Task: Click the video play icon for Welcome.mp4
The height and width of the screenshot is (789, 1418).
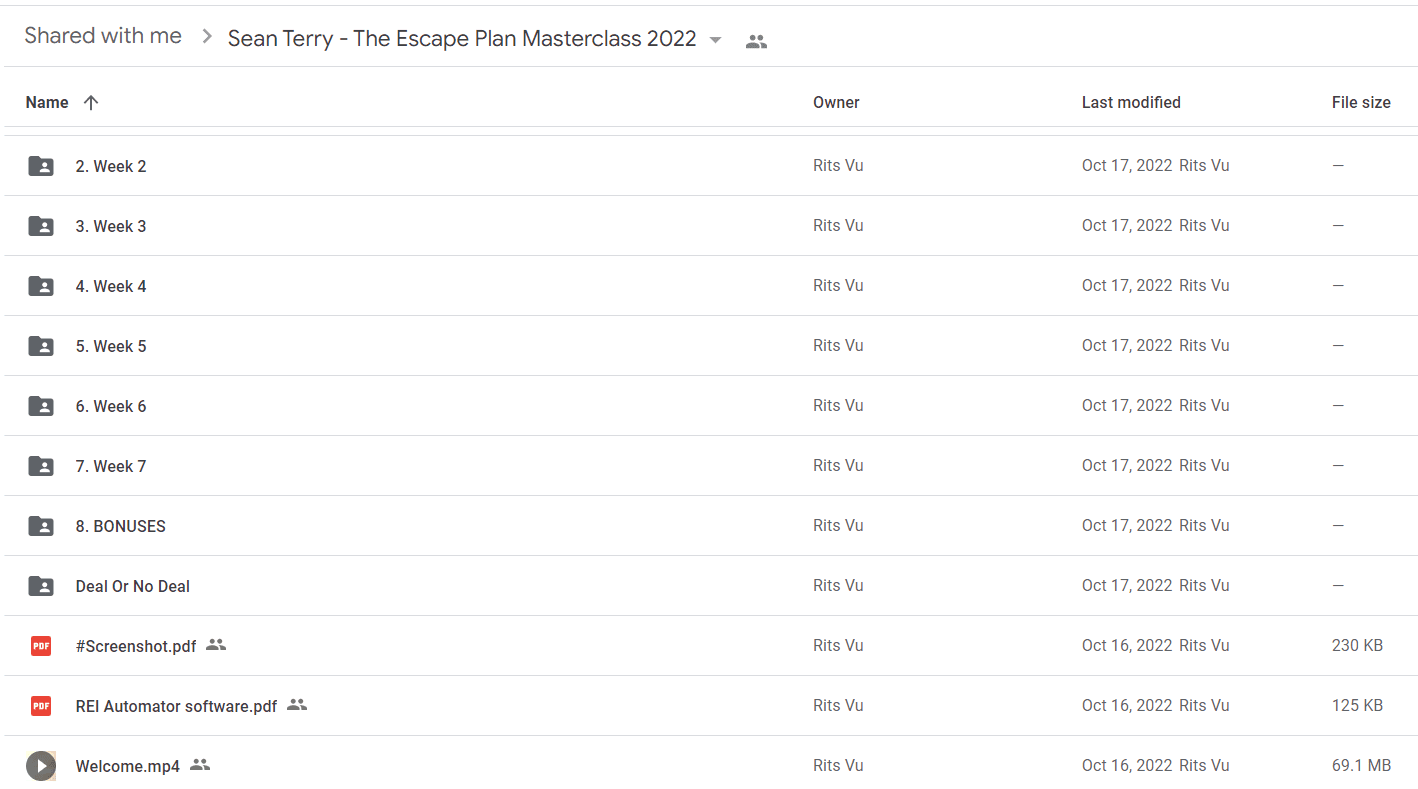Action: pyautogui.click(x=41, y=766)
